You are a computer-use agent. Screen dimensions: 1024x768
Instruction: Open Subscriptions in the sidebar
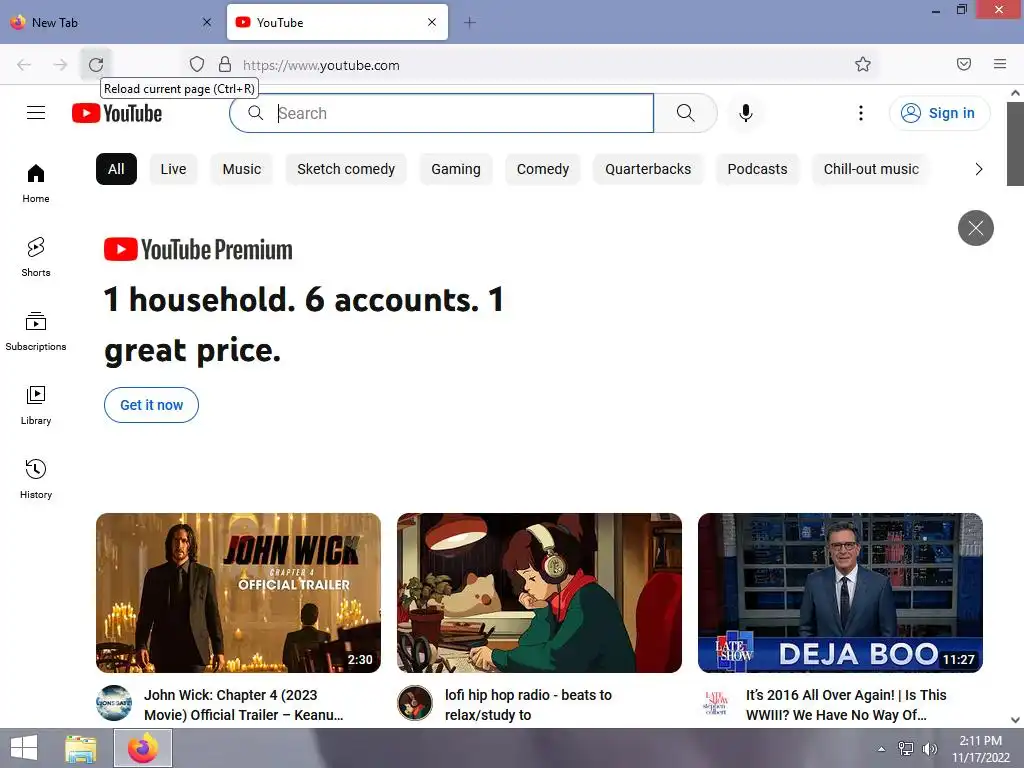[36, 331]
